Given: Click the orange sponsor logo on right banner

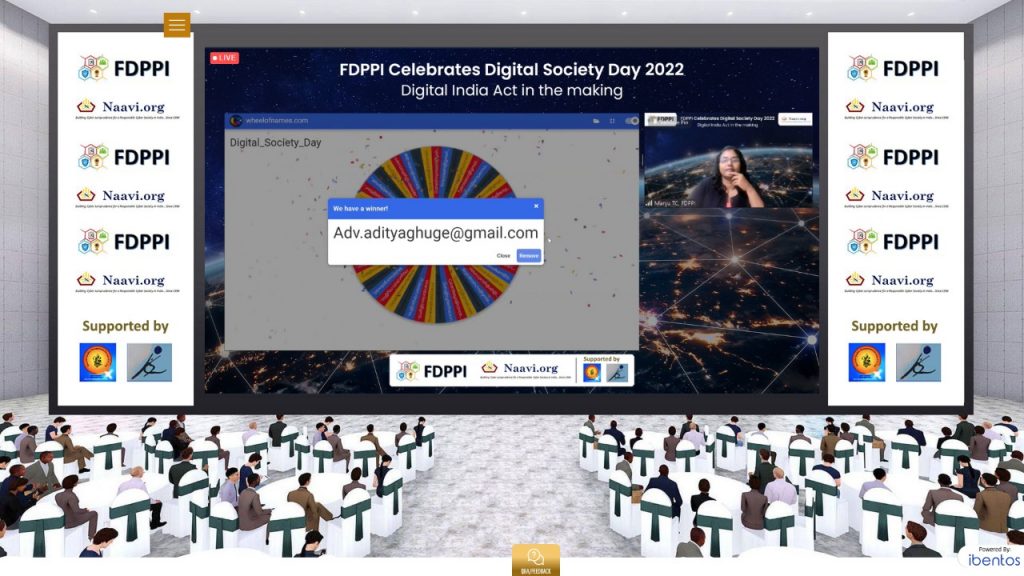Looking at the screenshot, I should click(x=867, y=362).
